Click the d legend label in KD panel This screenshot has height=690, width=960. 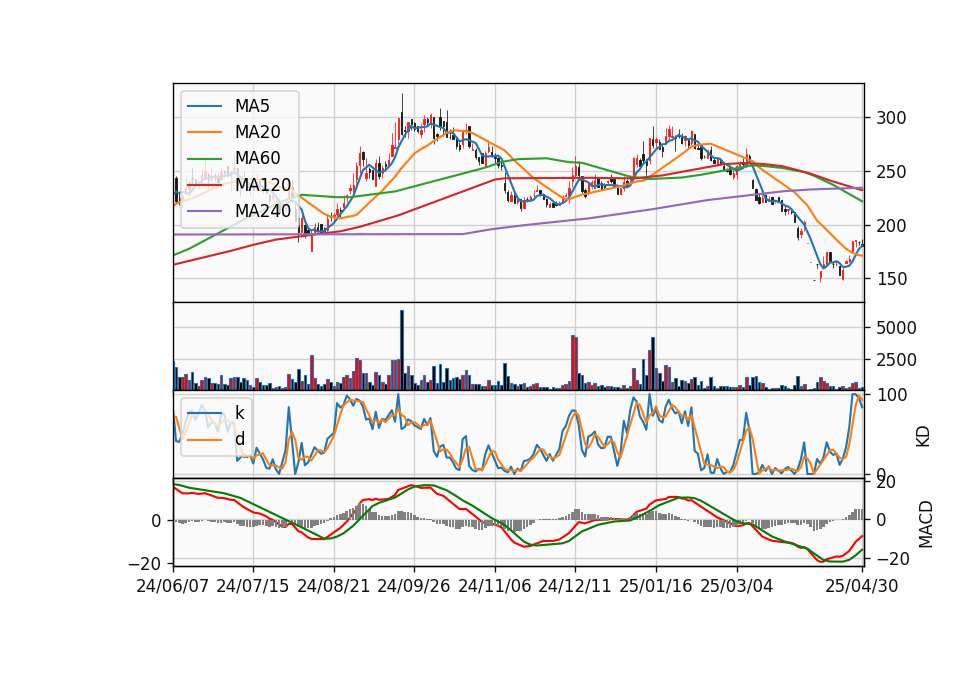[239, 439]
